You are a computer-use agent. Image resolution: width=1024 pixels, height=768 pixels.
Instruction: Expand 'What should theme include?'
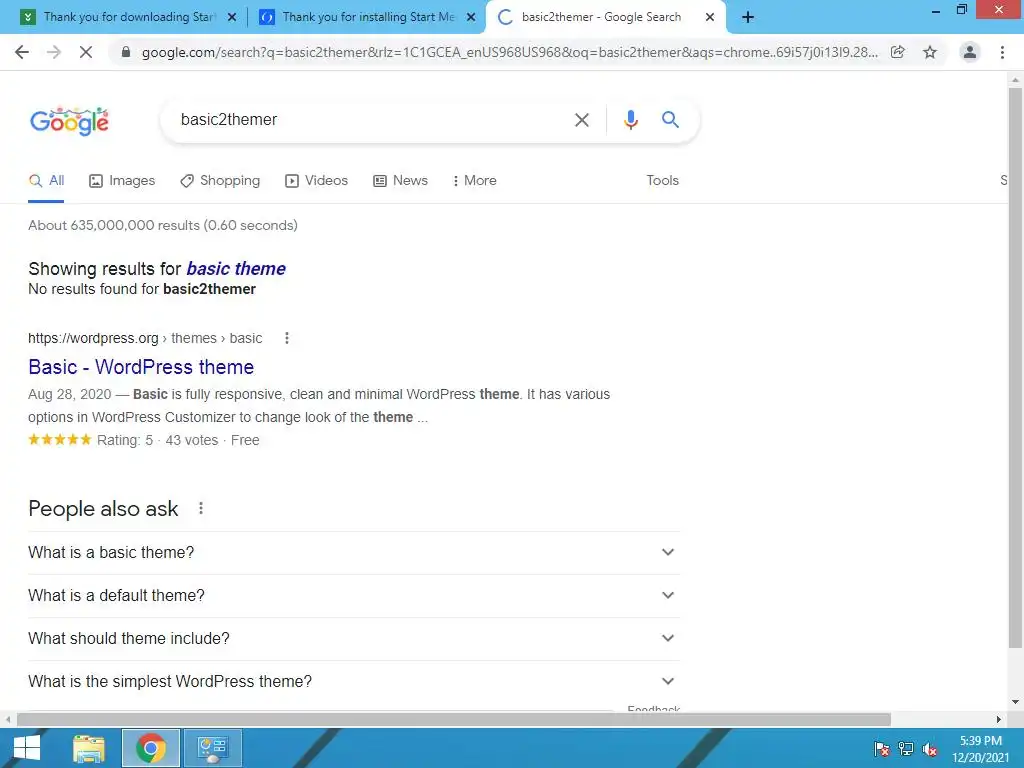point(353,639)
